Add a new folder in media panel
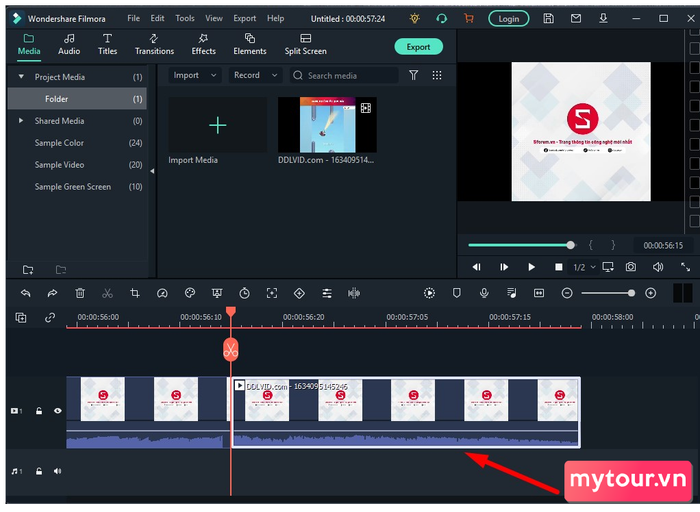700x512 pixels. point(28,270)
